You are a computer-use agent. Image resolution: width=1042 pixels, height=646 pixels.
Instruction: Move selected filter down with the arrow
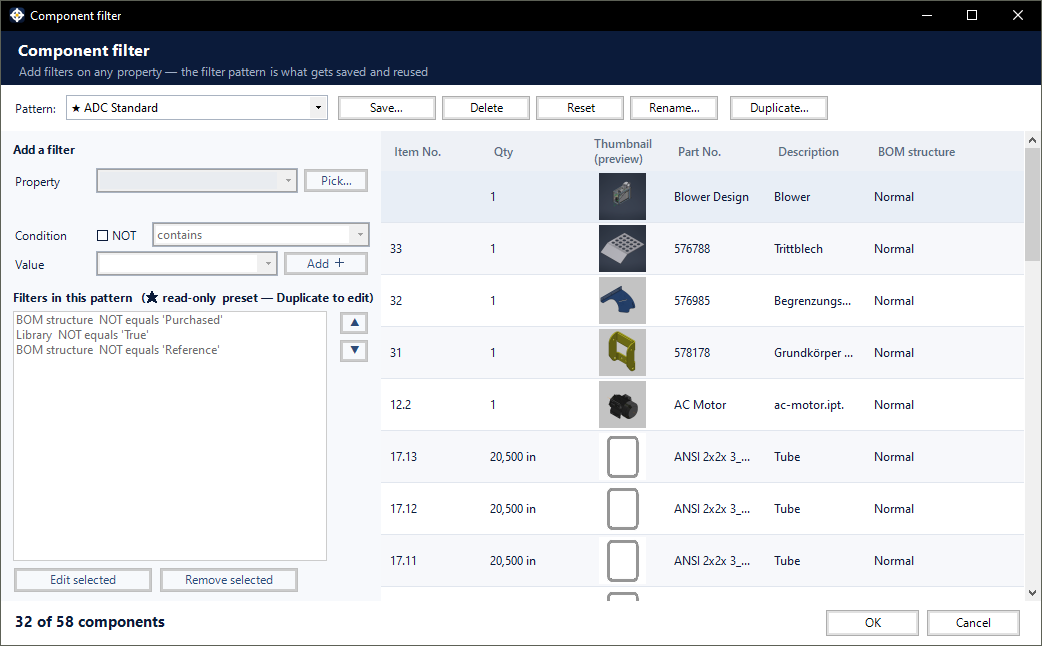[x=354, y=350]
